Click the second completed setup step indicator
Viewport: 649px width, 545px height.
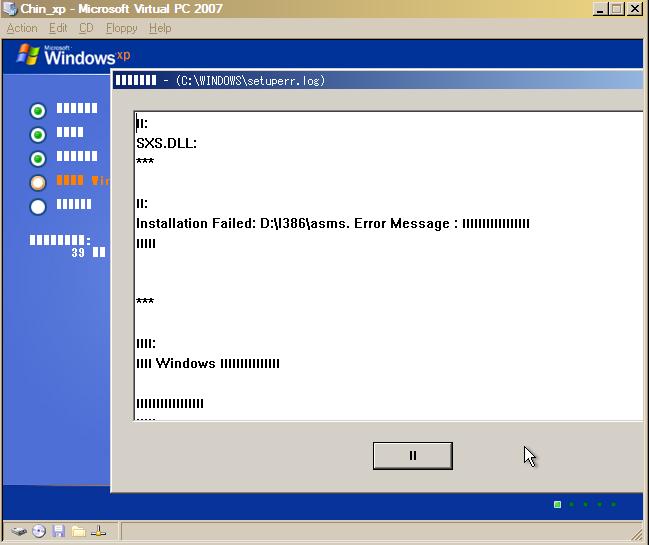tap(38, 135)
